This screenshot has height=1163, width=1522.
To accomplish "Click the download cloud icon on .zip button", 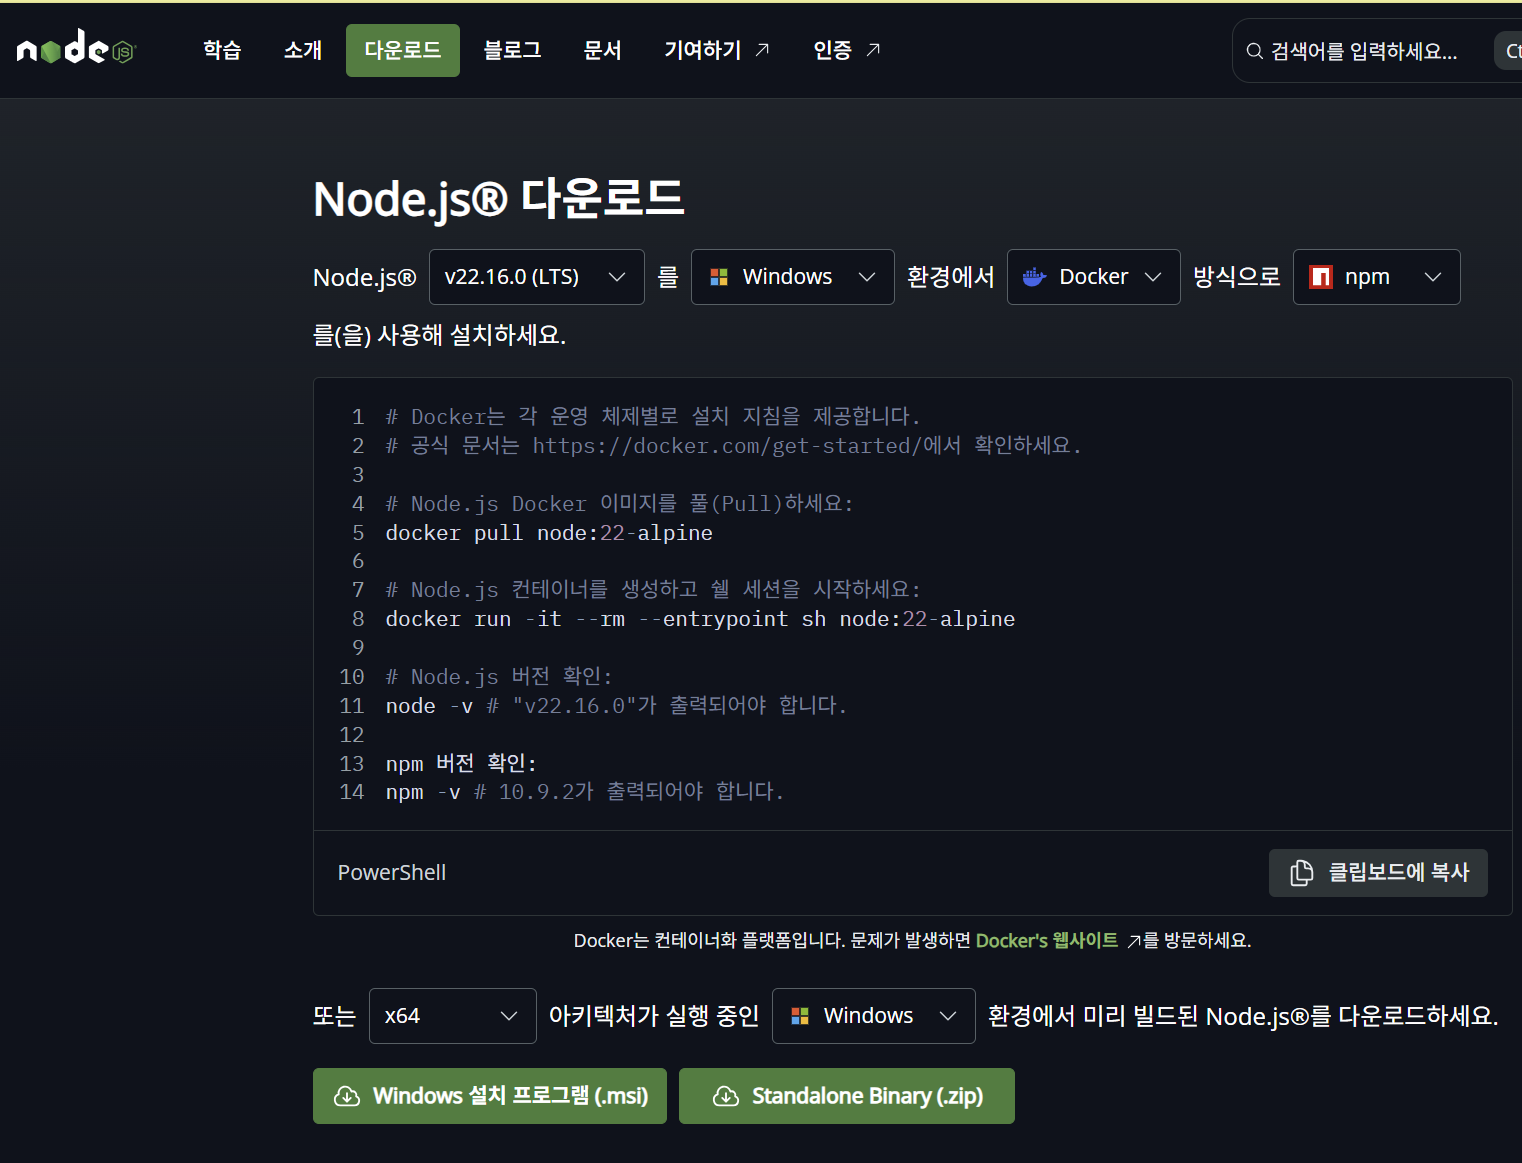I will [726, 1096].
